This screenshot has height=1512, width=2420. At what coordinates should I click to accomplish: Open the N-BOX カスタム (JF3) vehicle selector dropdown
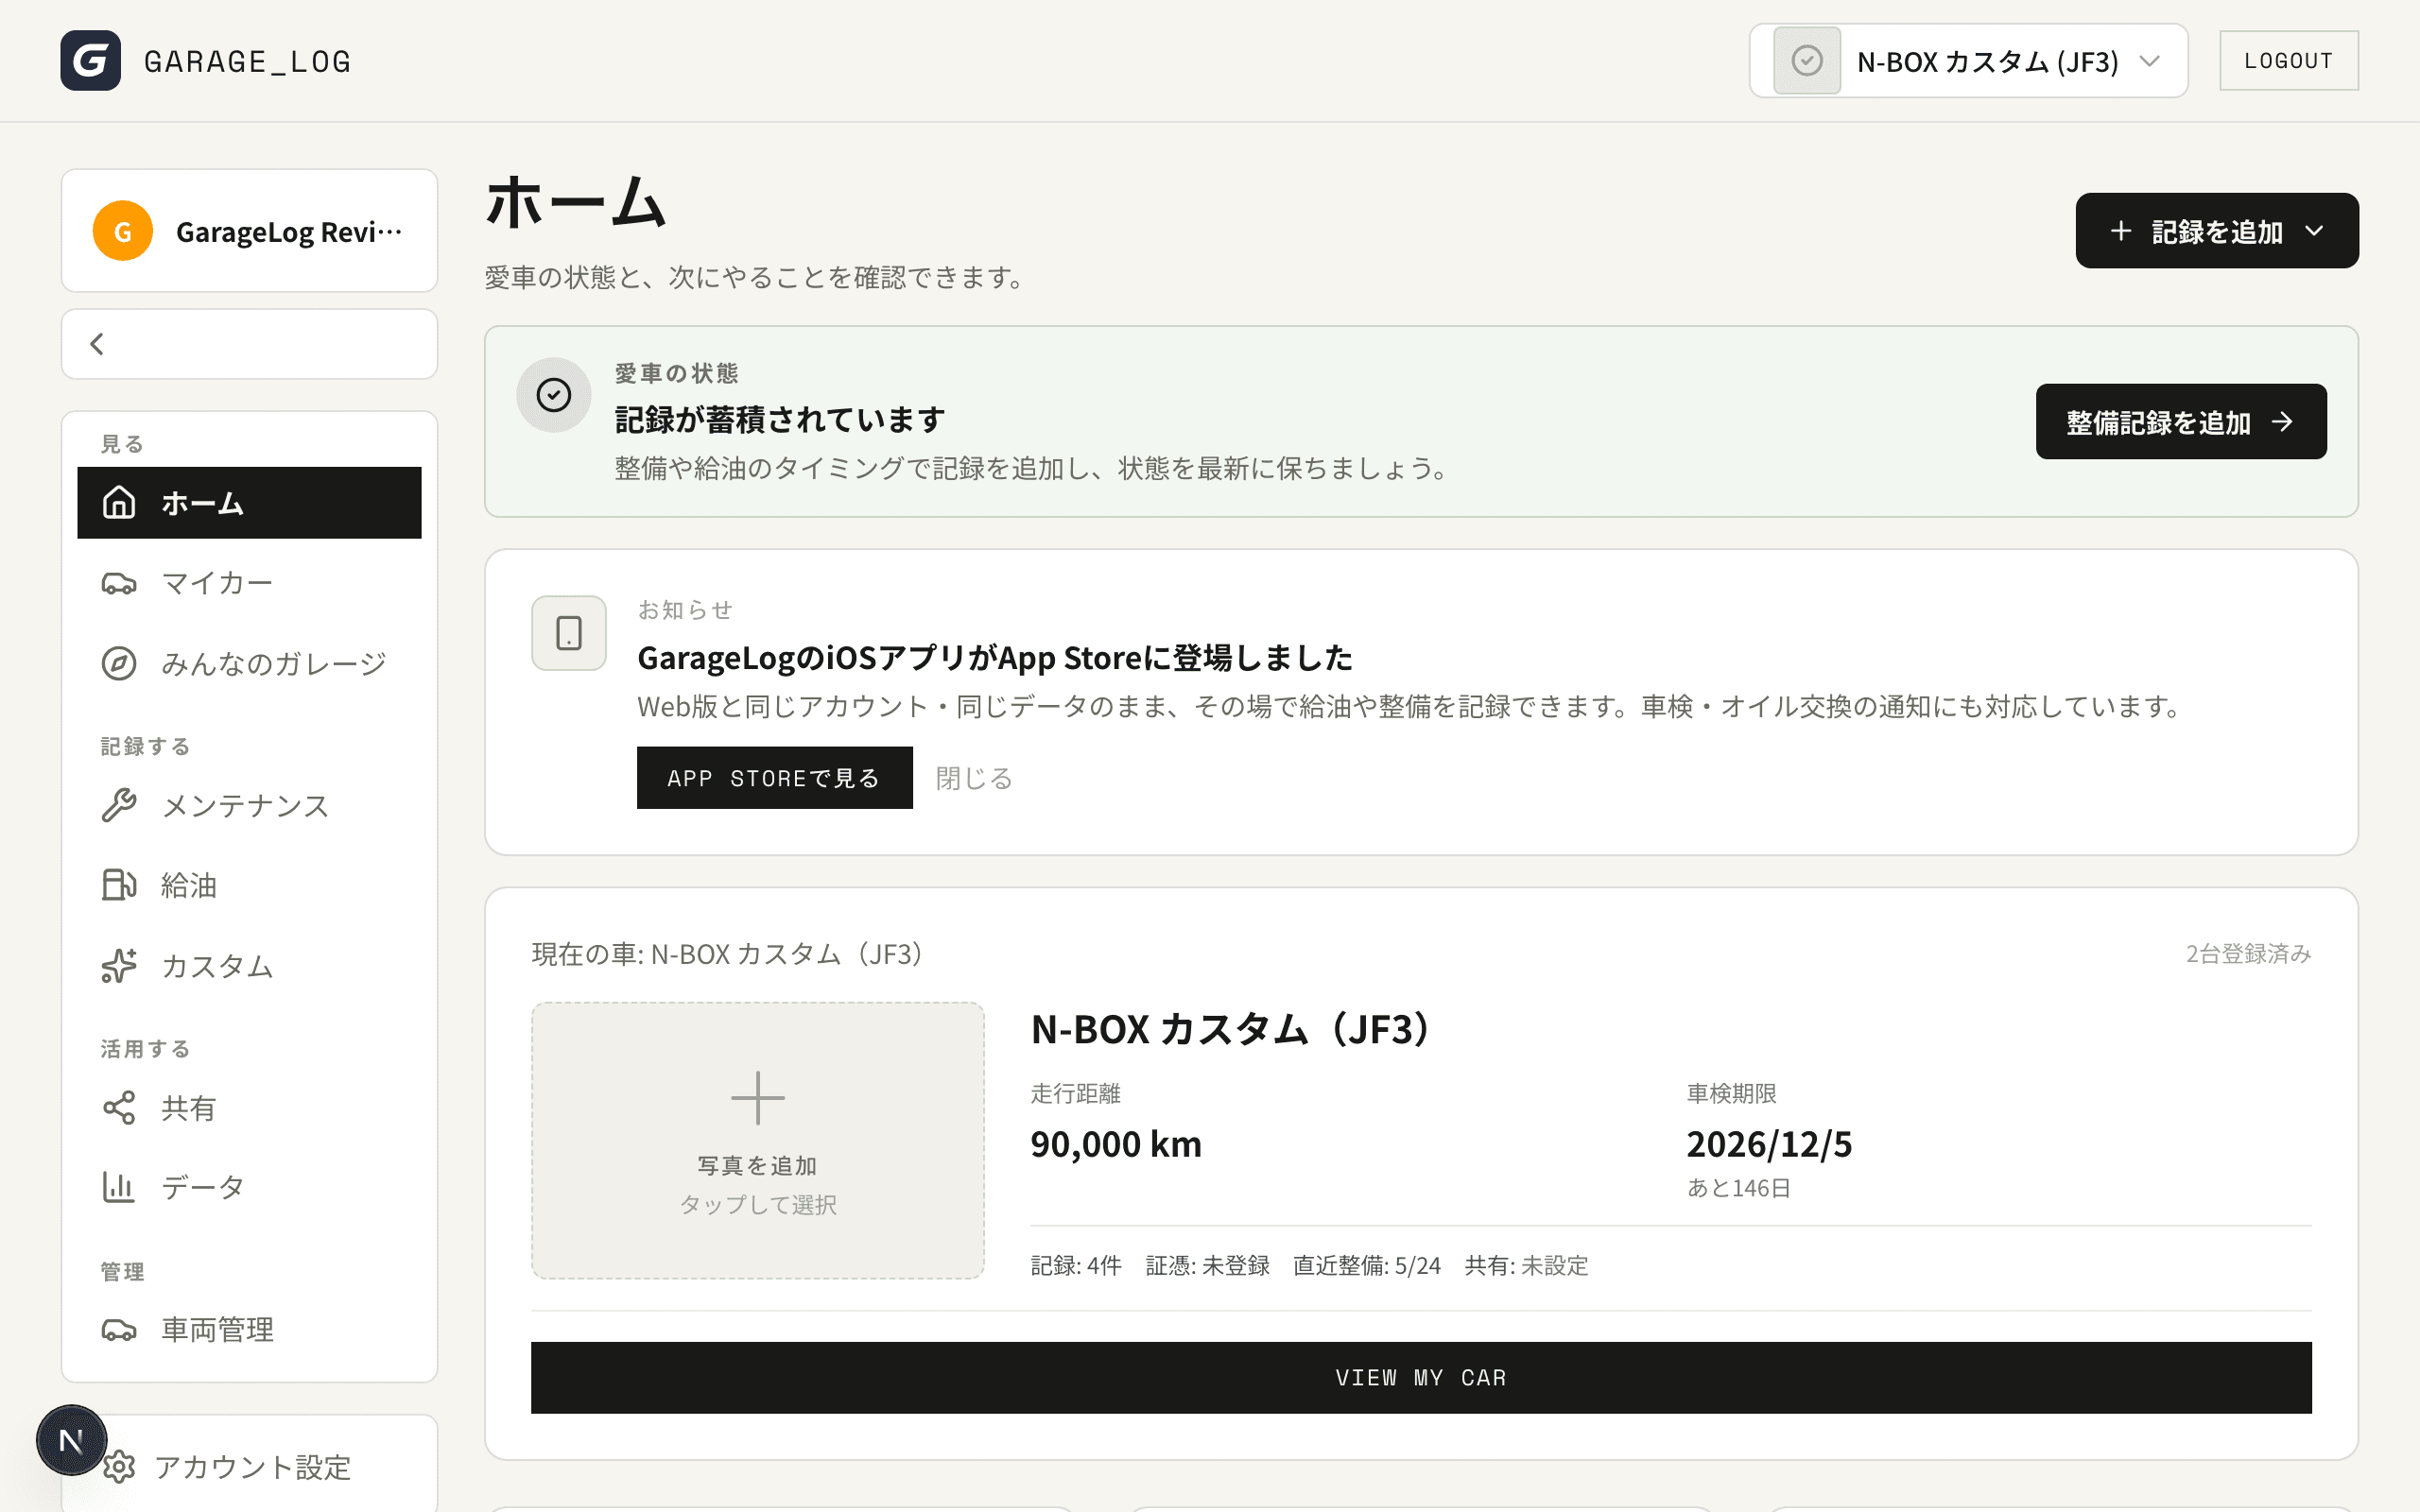1967,61
